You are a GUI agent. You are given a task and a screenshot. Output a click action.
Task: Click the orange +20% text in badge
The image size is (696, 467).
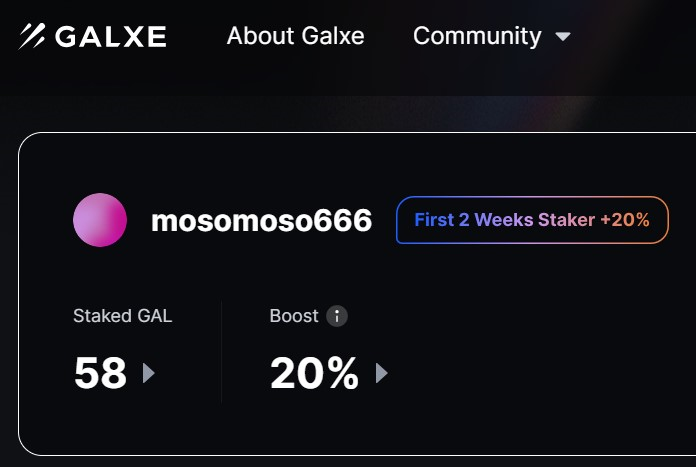(625, 220)
